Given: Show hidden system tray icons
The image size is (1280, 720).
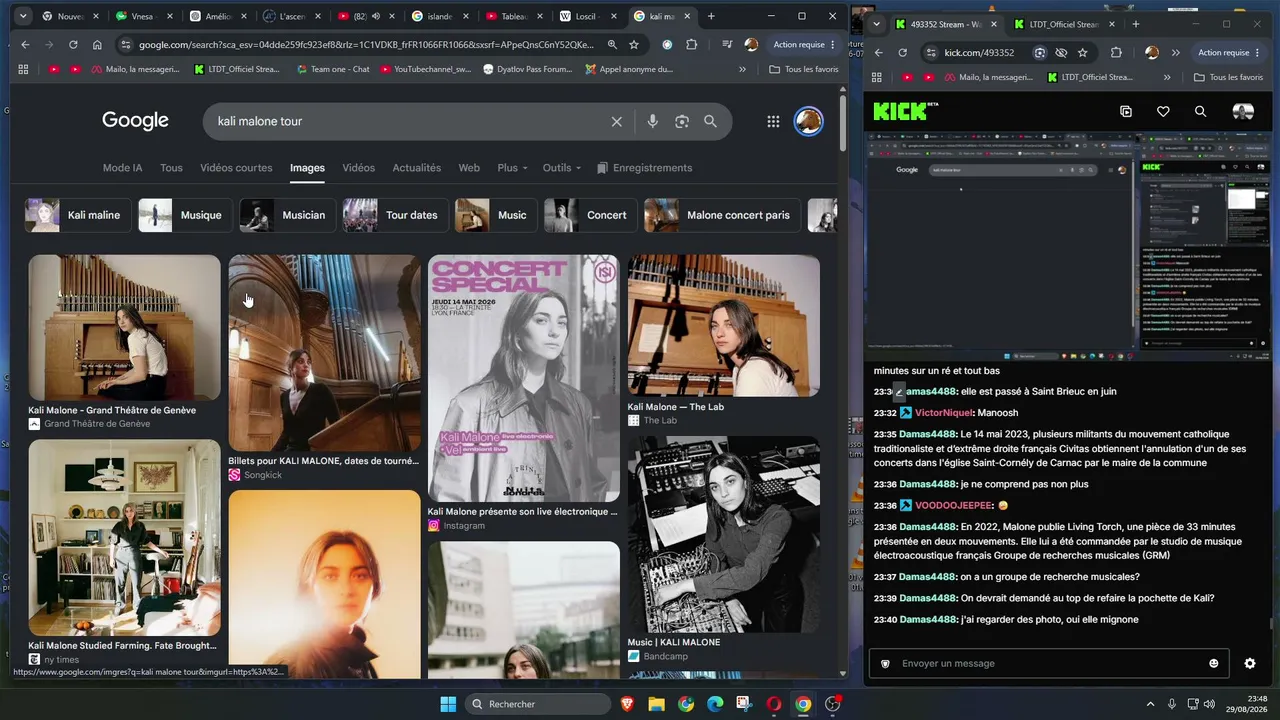Looking at the screenshot, I should pos(1150,704).
